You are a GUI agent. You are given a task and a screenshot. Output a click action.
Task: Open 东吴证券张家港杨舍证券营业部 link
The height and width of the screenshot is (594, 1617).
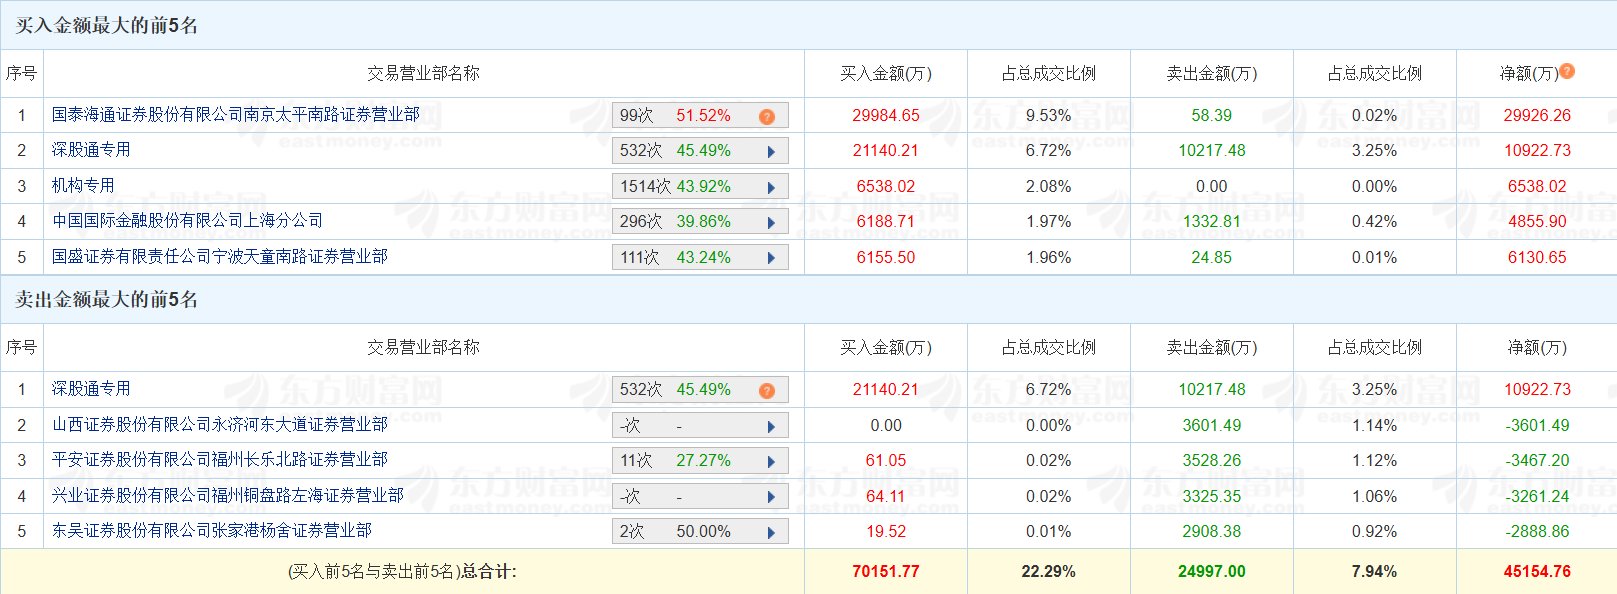(x=212, y=531)
